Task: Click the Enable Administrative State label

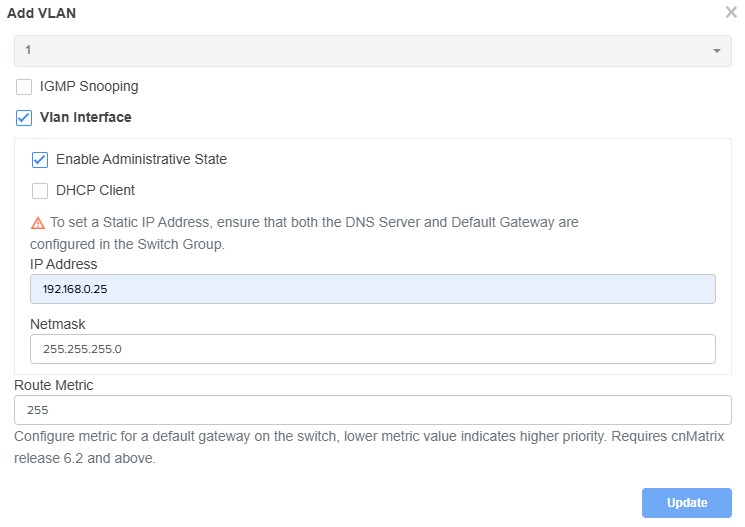Action: [x=141, y=160]
